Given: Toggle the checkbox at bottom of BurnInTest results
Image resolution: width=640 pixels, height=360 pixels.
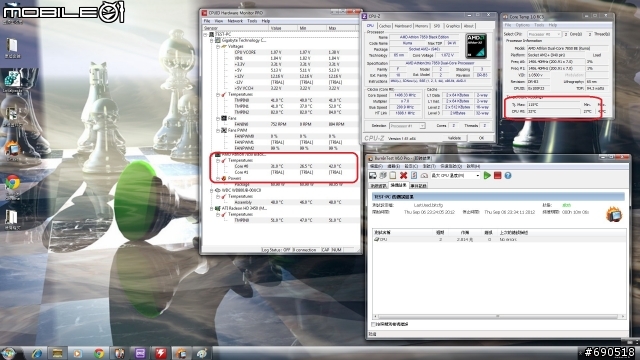Looking at the screenshot, I should click(x=373, y=324).
